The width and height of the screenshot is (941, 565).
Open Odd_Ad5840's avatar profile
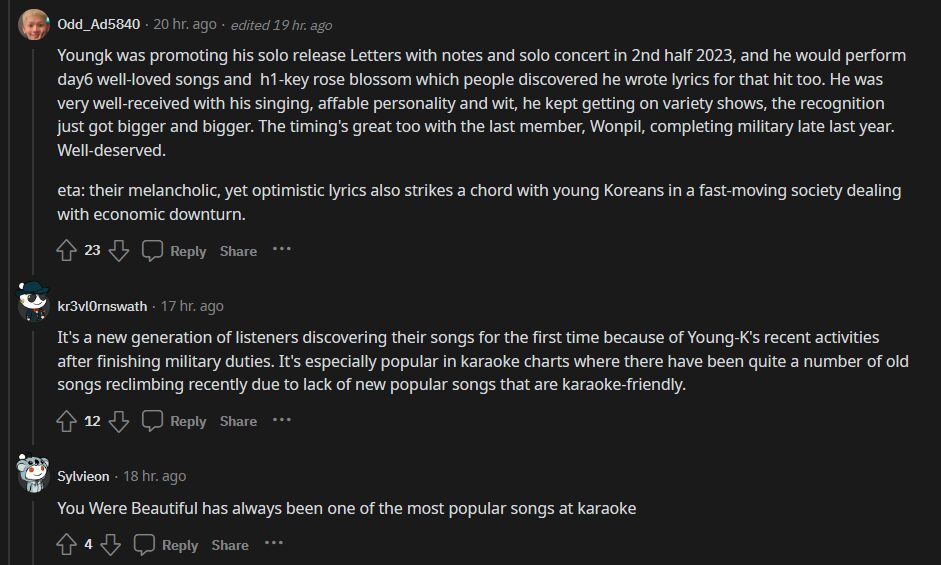(x=34, y=24)
